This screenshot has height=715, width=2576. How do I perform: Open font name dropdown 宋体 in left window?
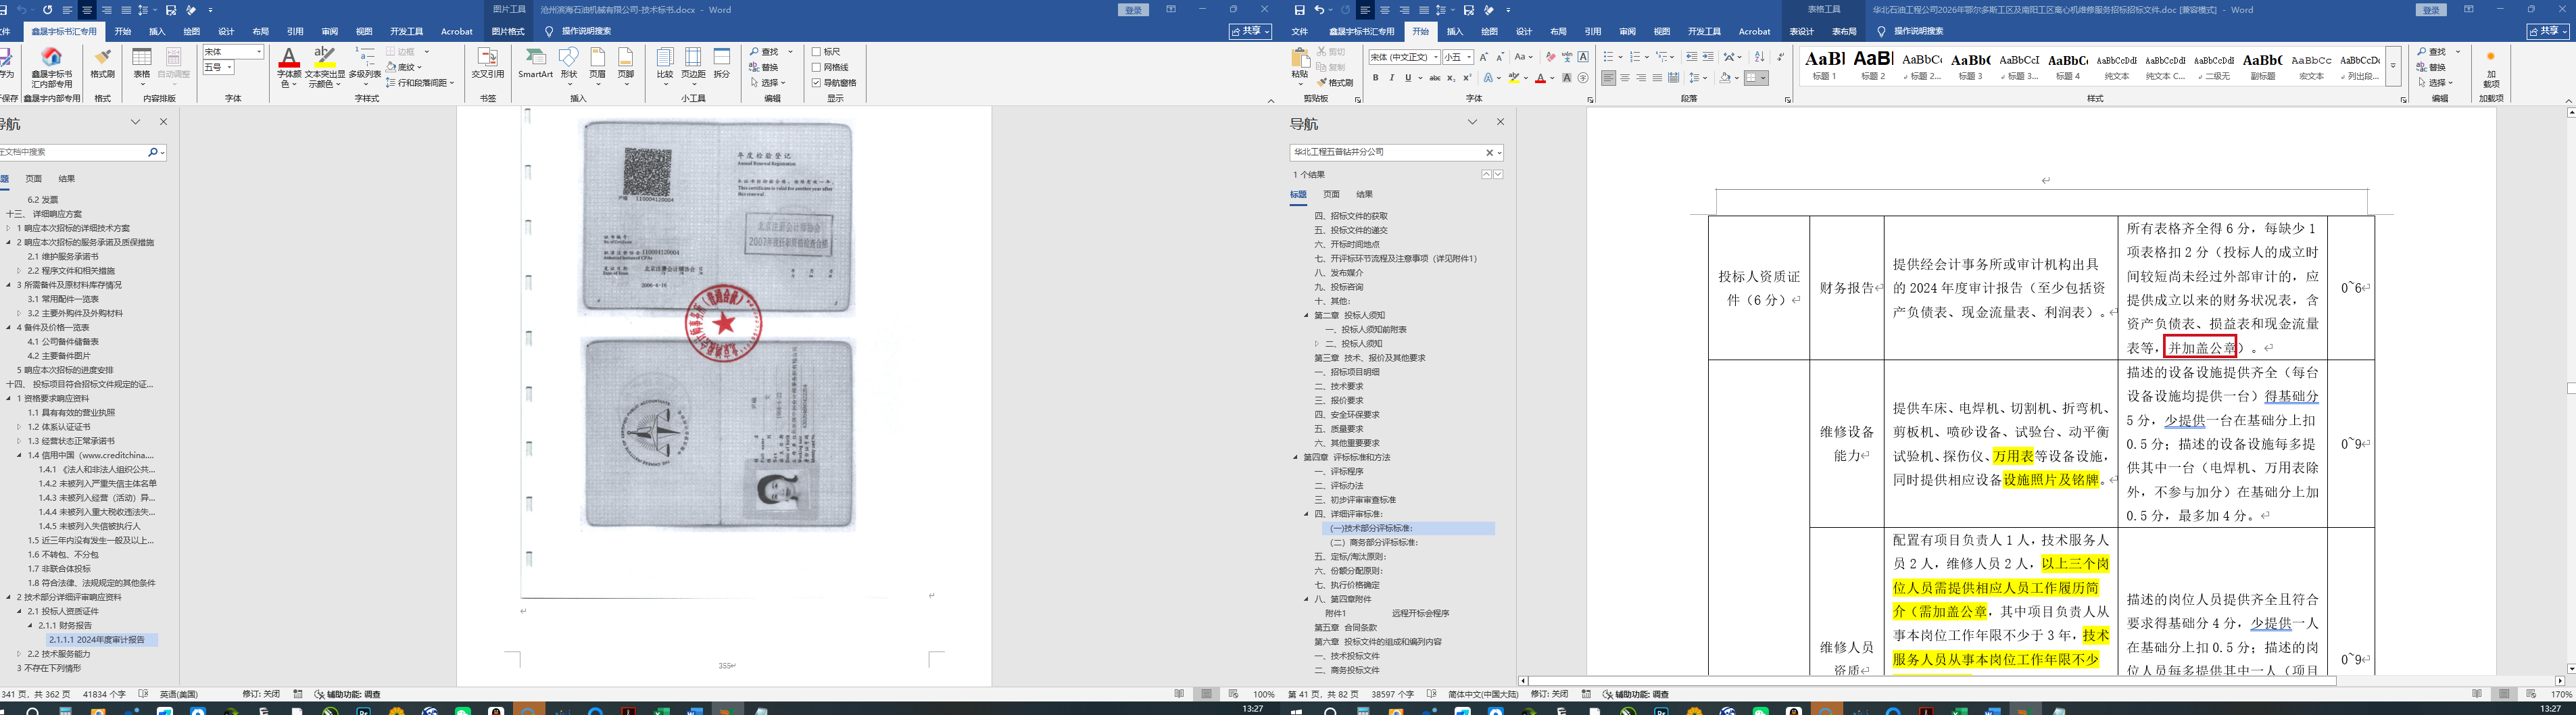(x=259, y=52)
